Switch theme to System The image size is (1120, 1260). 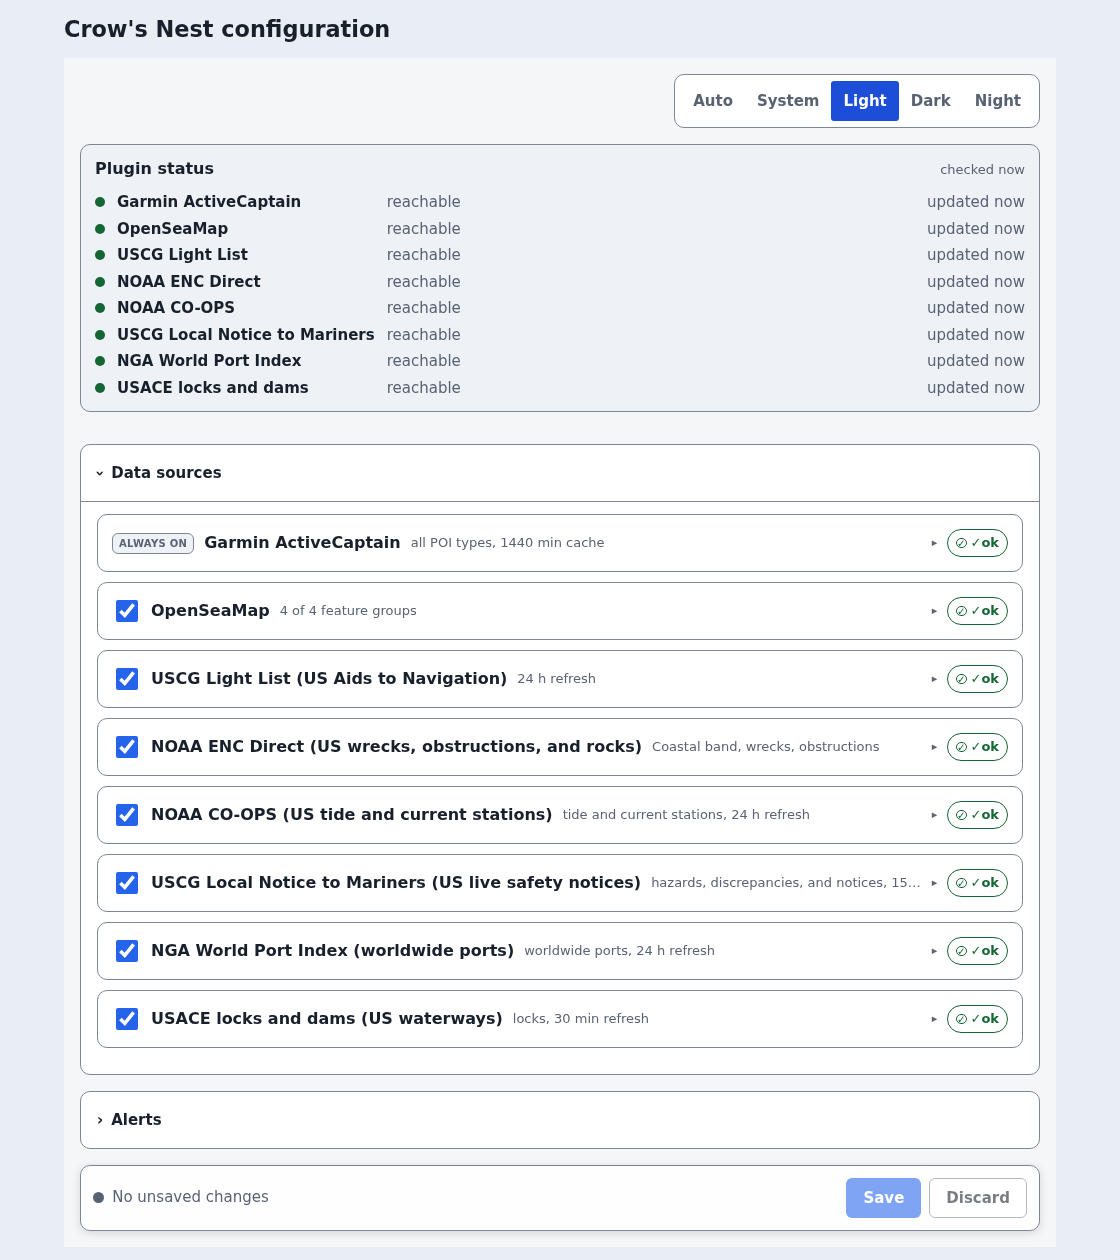[x=788, y=101]
